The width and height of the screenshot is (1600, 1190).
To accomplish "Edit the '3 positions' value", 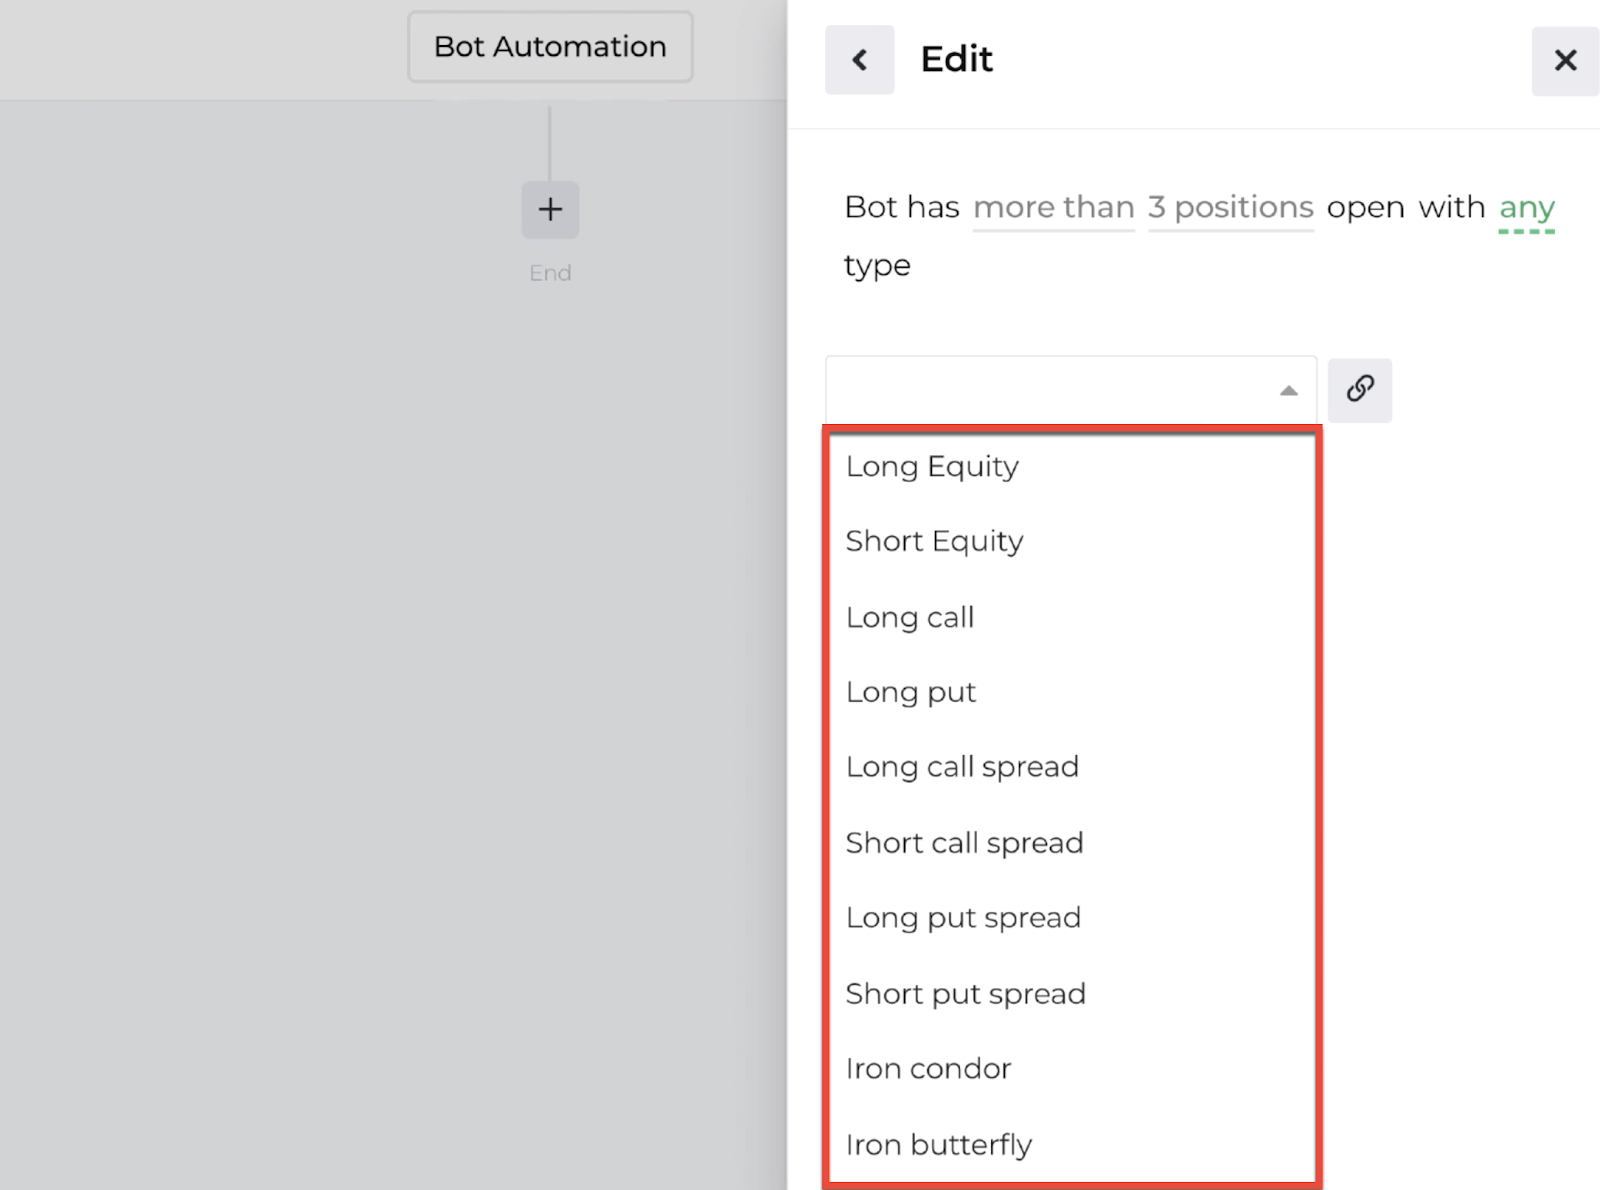I will [1230, 207].
